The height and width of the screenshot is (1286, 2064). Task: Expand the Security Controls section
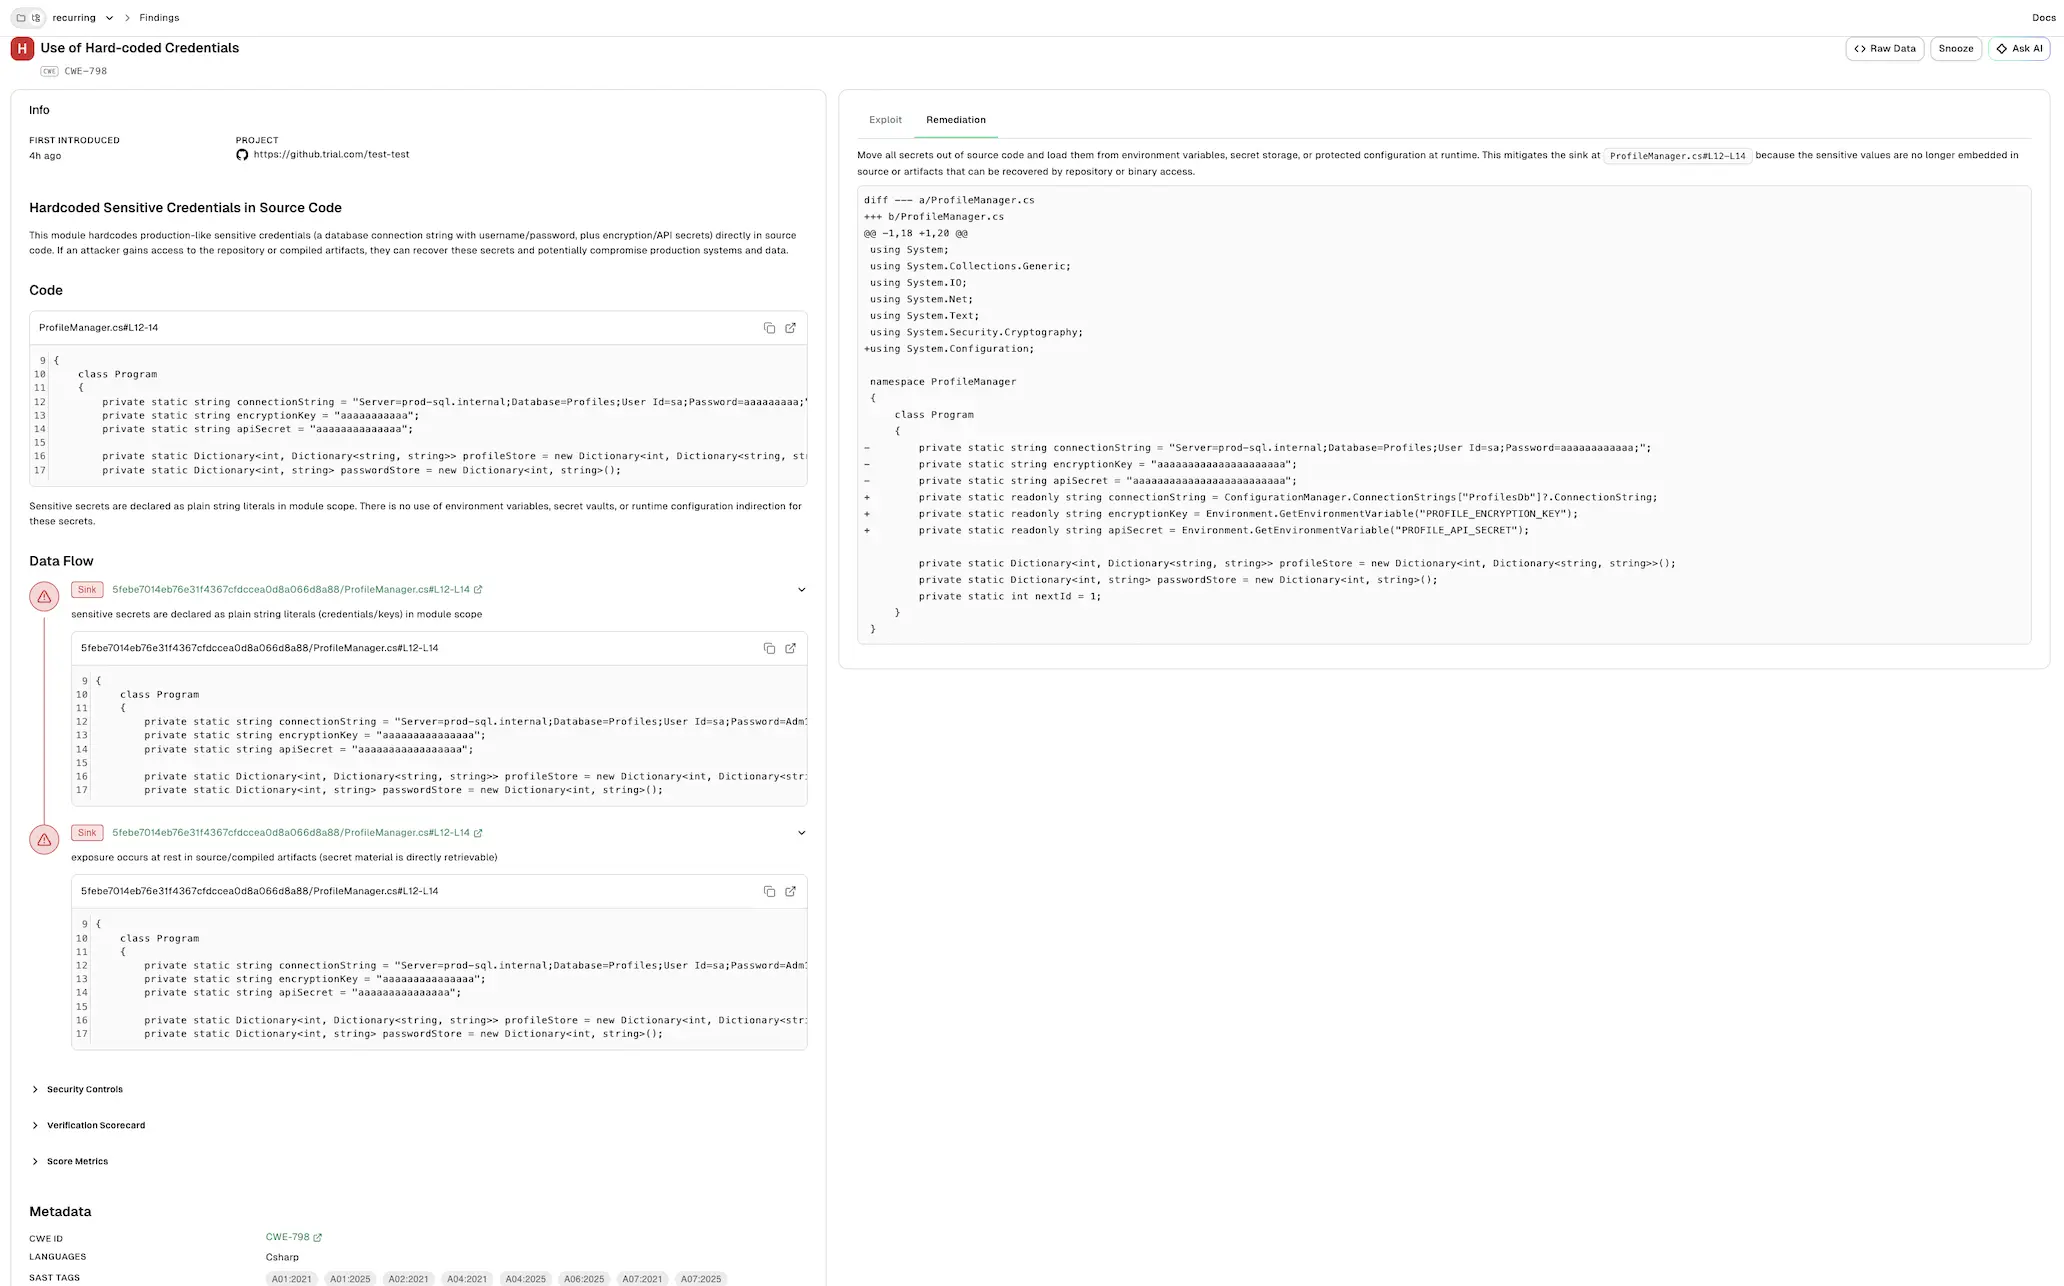[x=76, y=1089]
